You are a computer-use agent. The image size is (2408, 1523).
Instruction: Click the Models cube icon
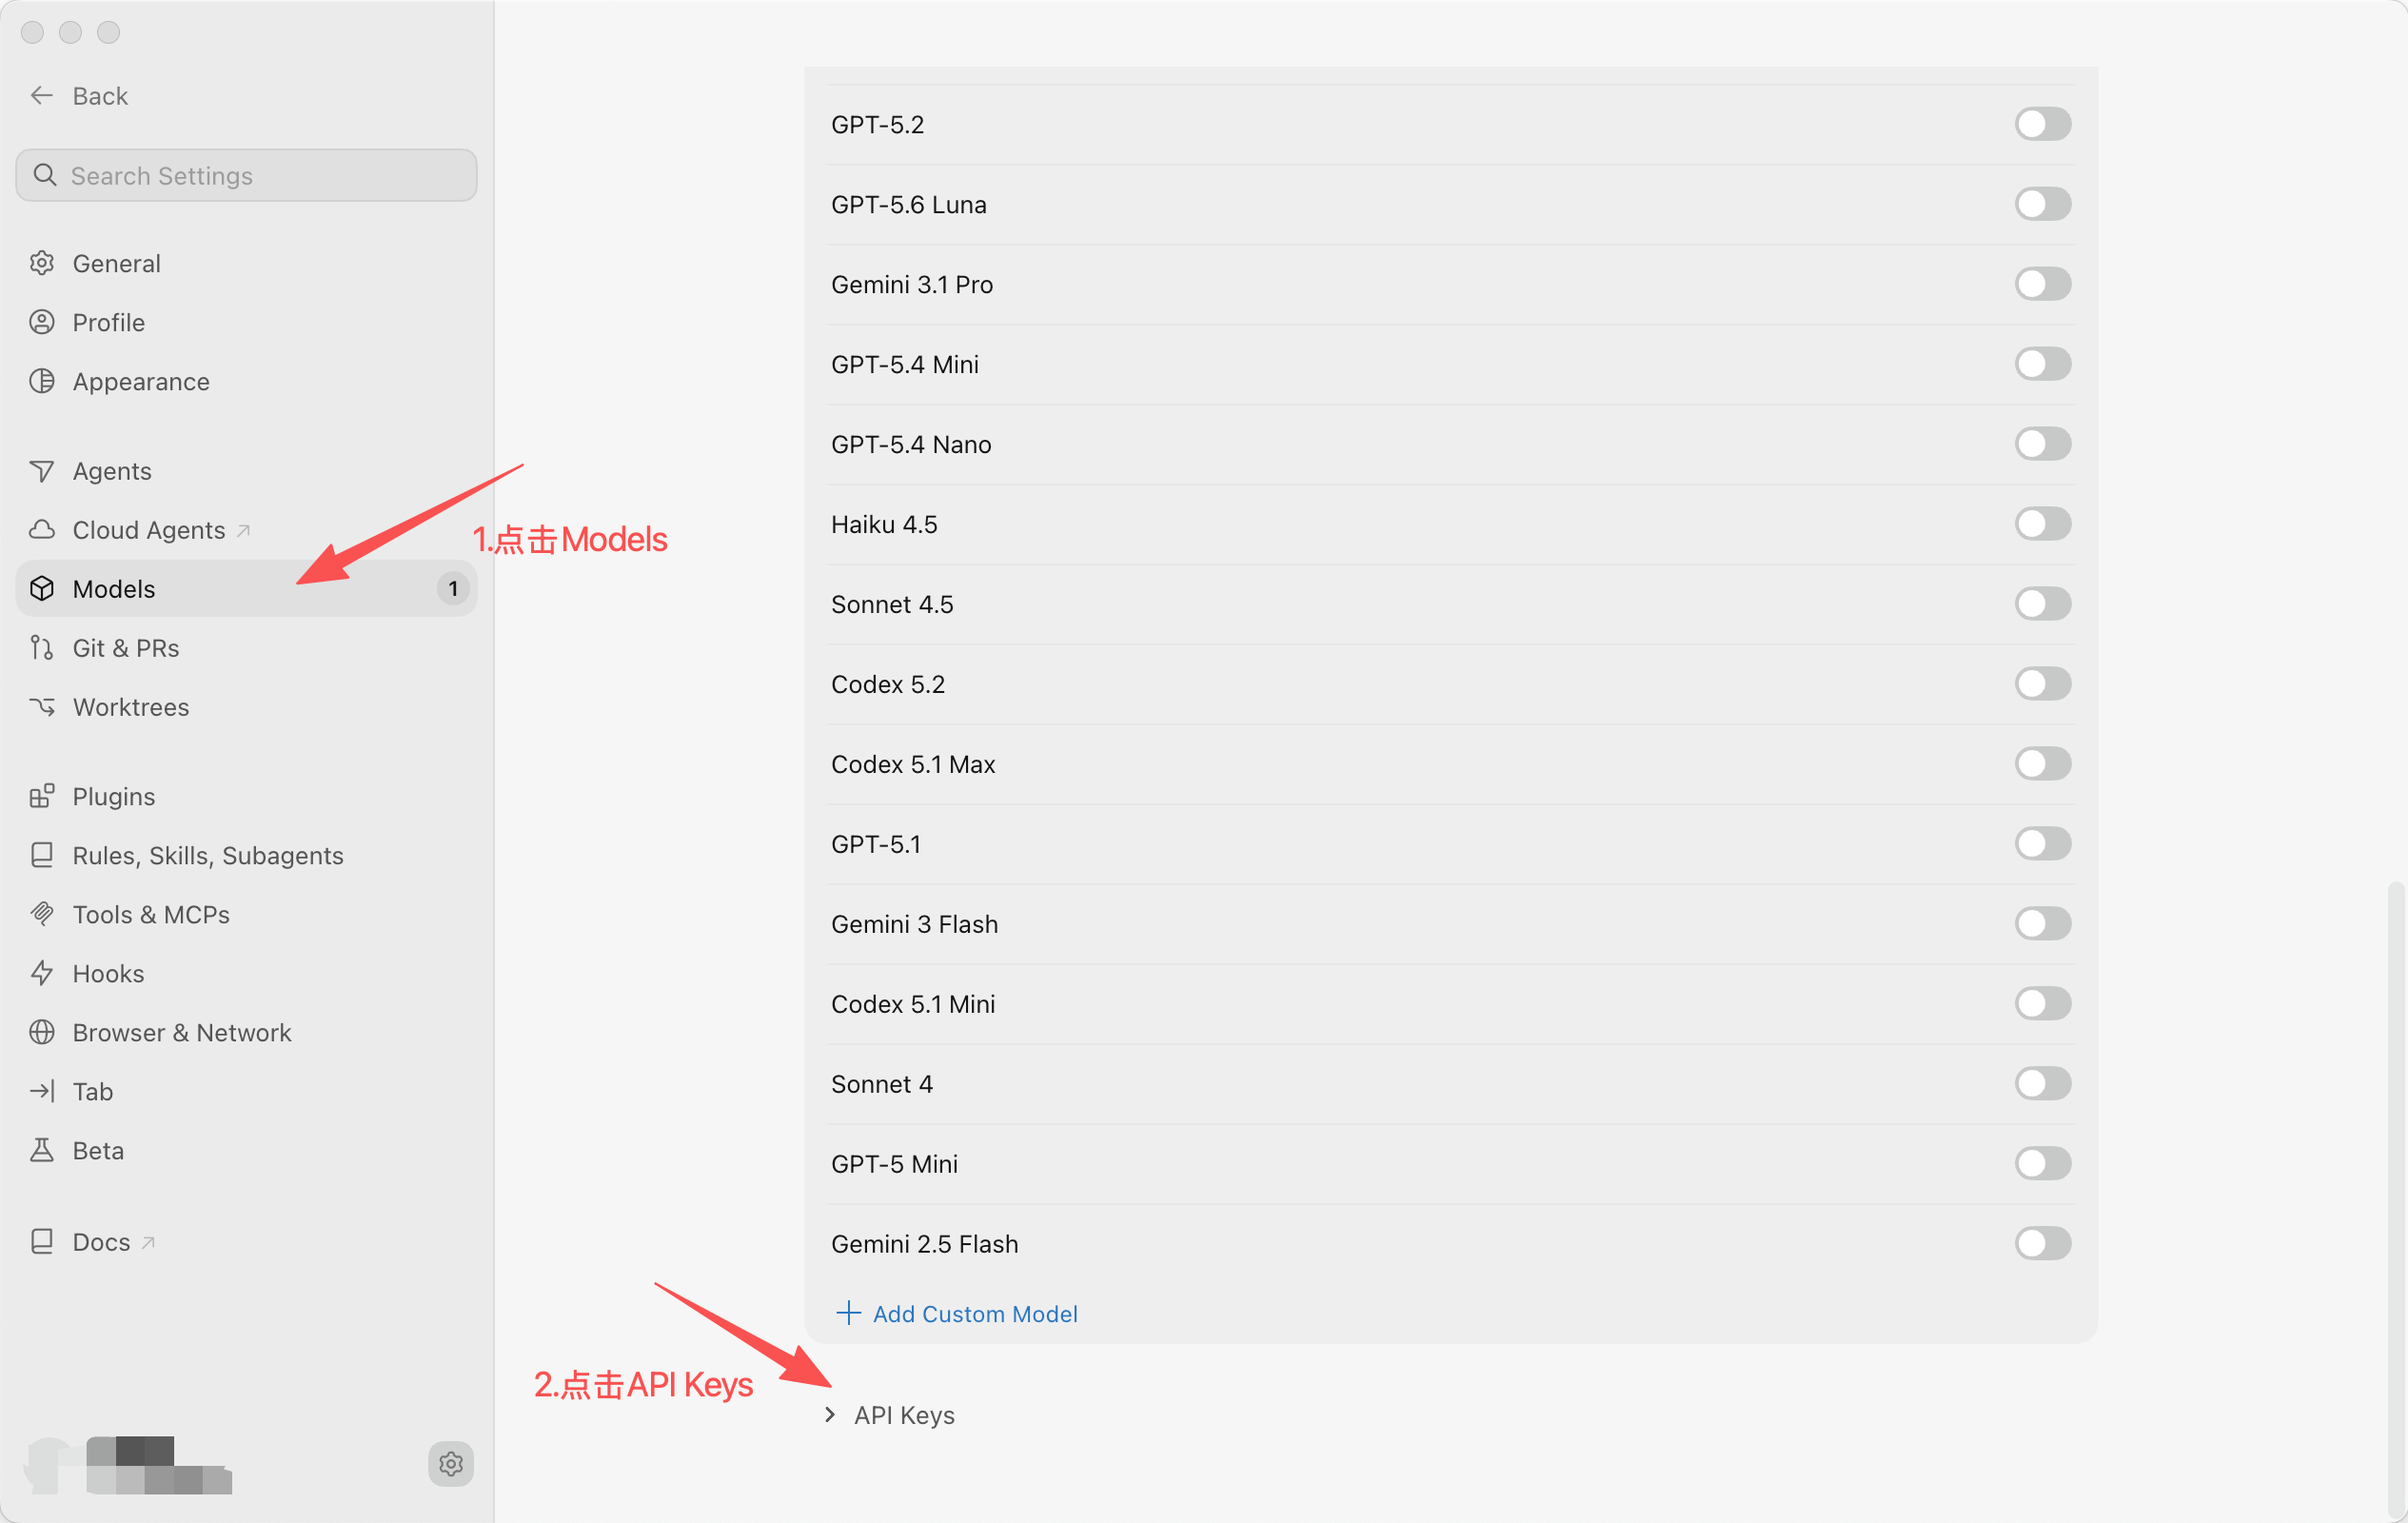coord(42,589)
